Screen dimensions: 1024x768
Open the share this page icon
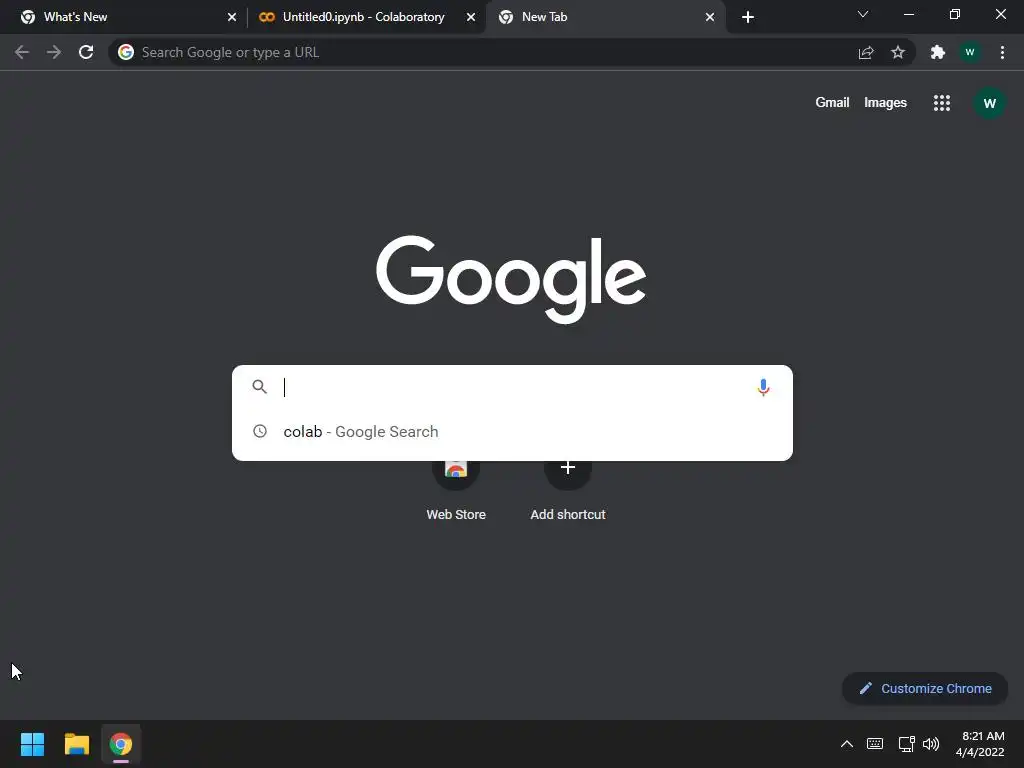(866, 52)
